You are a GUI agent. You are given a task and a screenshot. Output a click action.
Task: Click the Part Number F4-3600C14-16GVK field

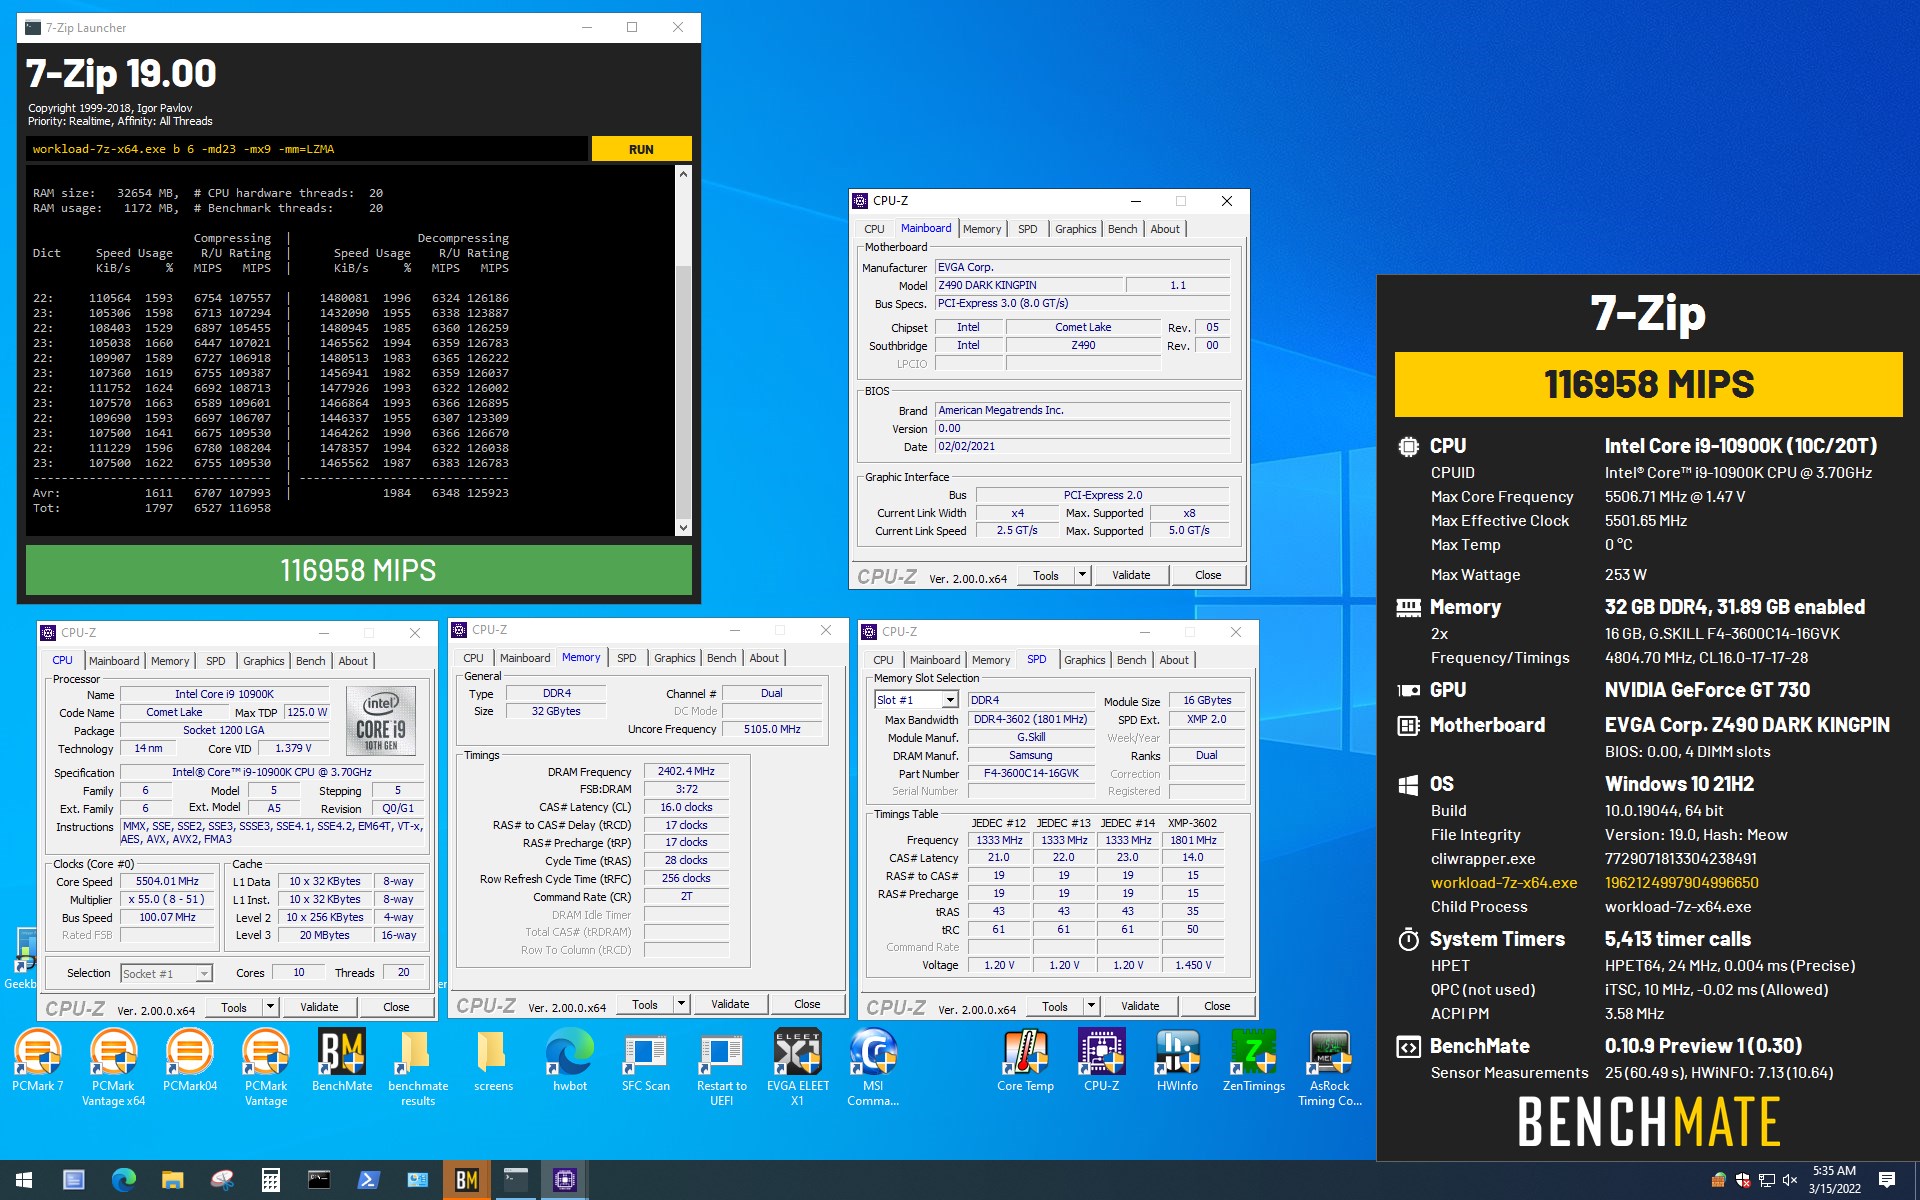coord(1031,773)
